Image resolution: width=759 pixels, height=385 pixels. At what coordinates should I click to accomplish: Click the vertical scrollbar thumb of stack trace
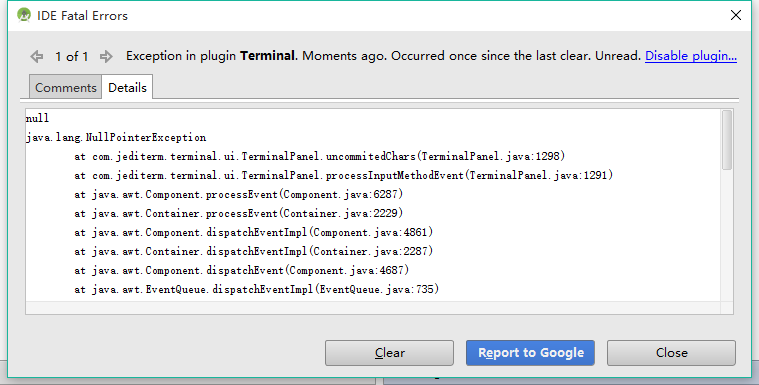(x=727, y=140)
